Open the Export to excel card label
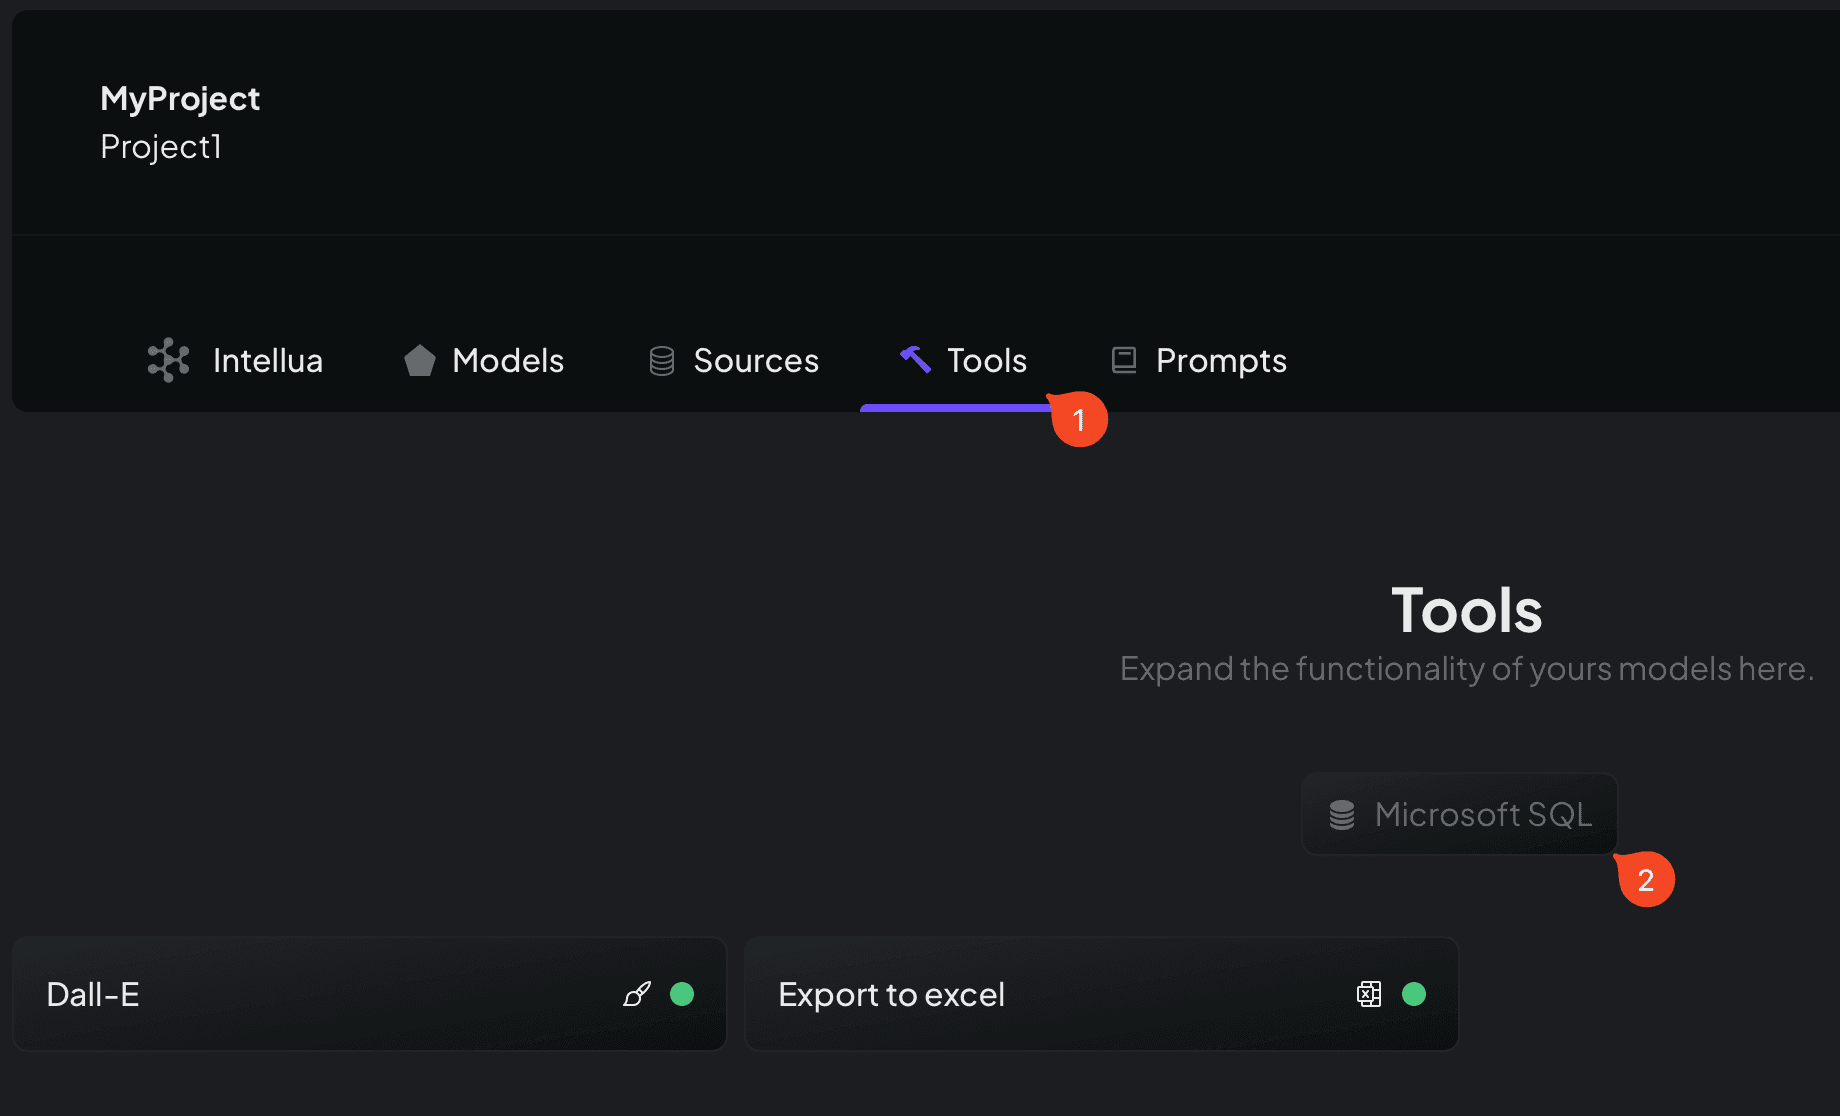The image size is (1840, 1116). click(x=891, y=995)
